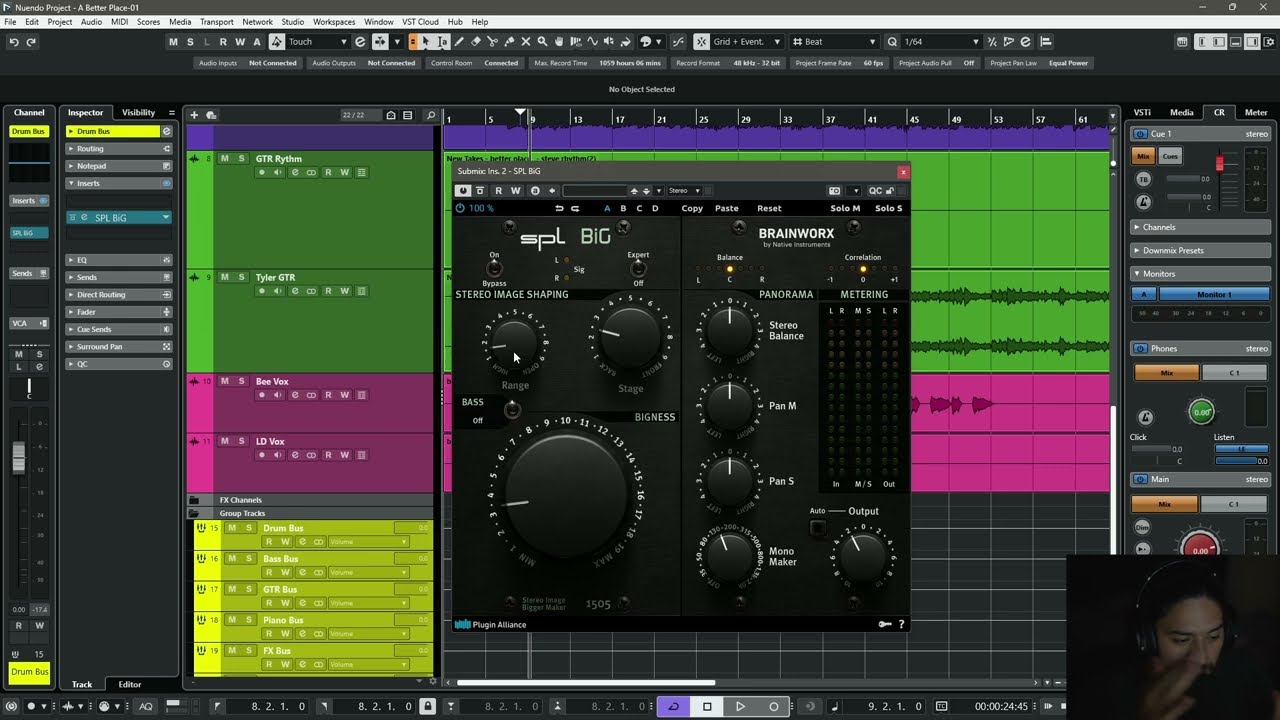
Task: Toggle the plugin power button at 100%
Action: coord(460,208)
